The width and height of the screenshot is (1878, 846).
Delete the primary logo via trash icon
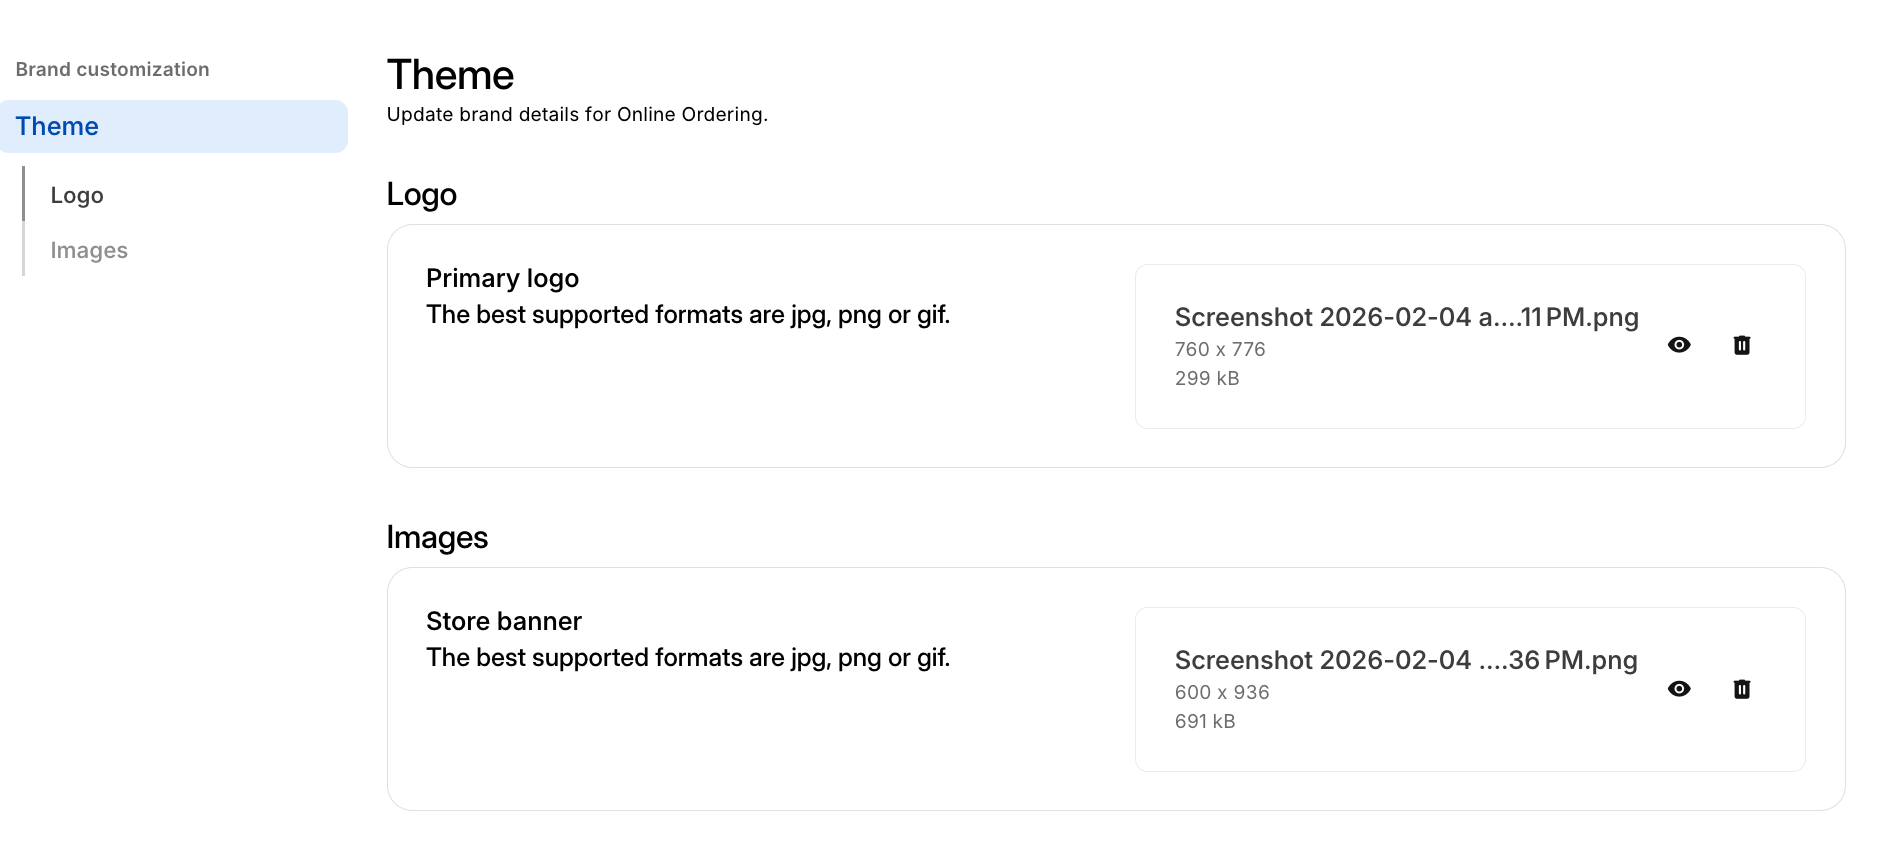coord(1741,345)
